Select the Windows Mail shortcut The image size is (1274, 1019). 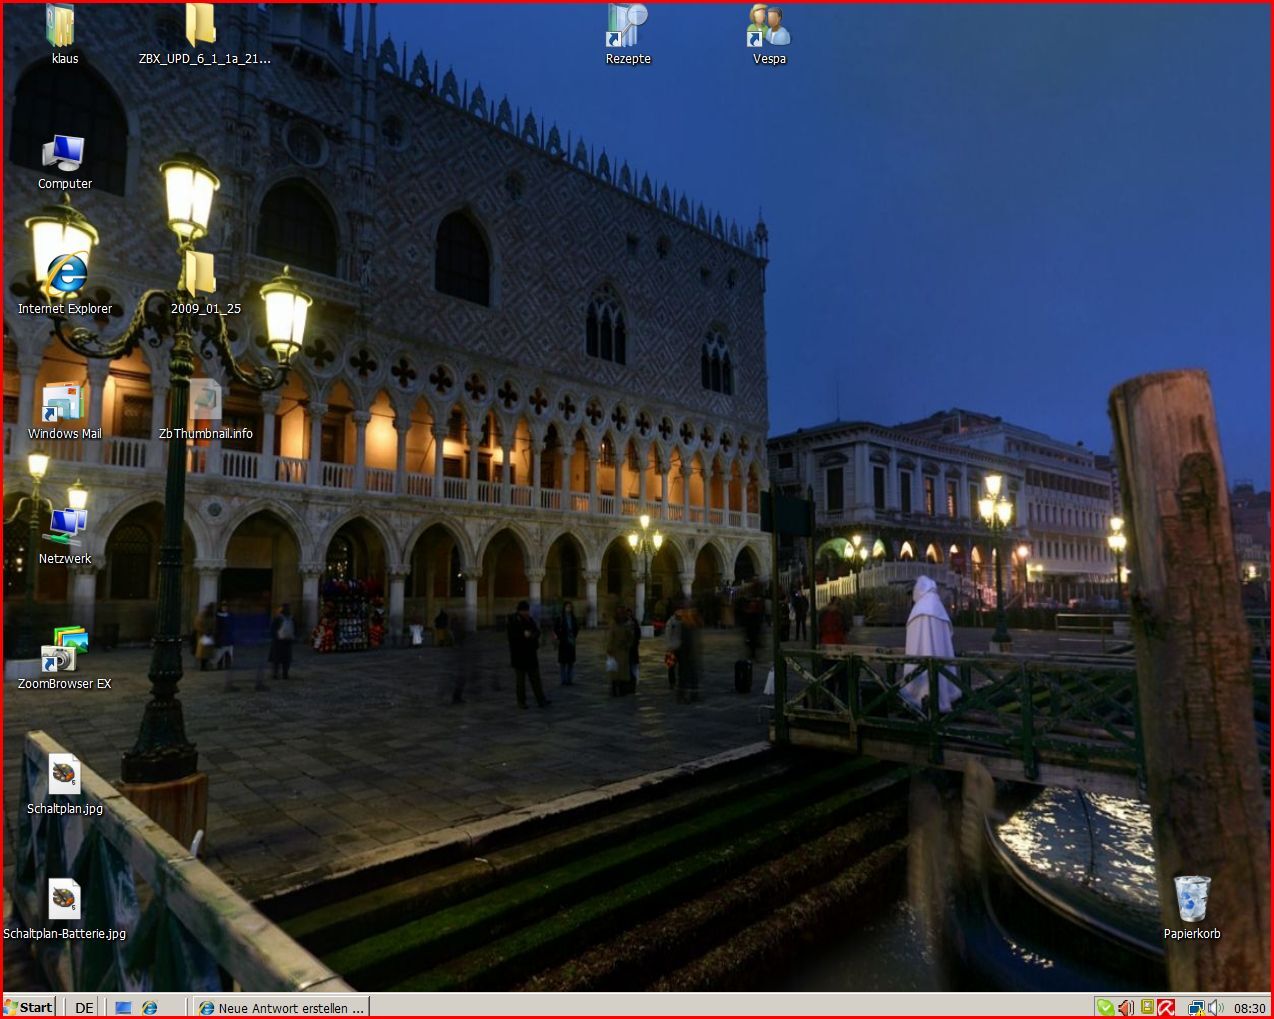(63, 403)
